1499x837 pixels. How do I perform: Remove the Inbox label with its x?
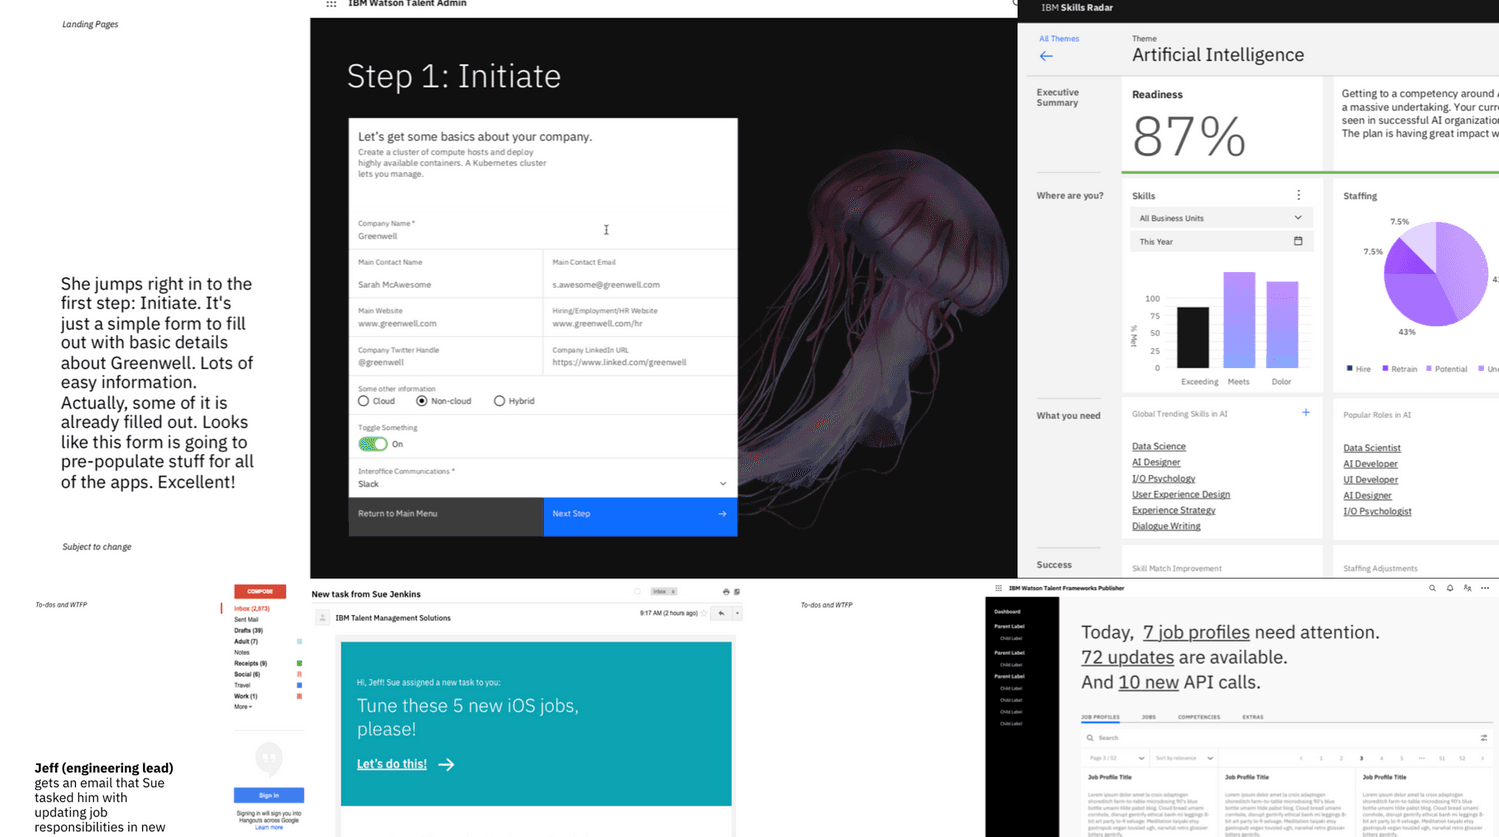[x=673, y=592]
